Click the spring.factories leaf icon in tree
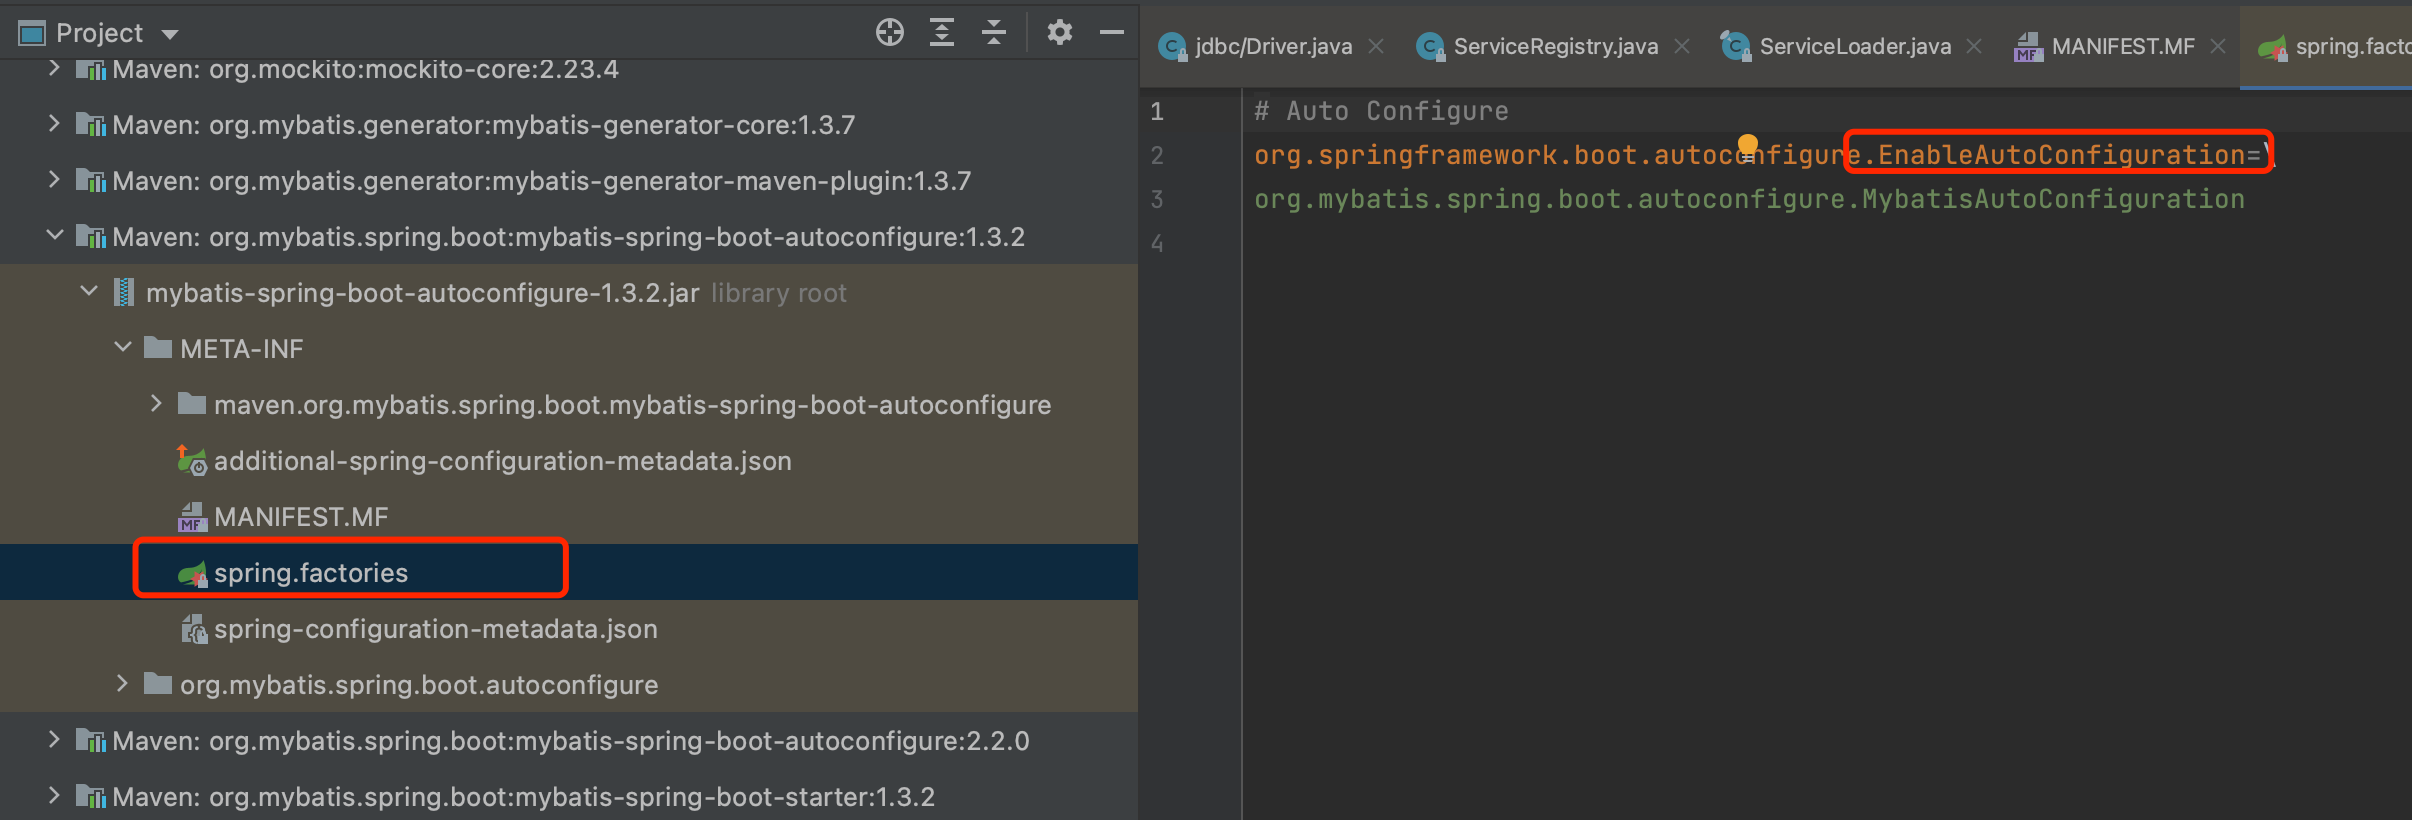This screenshot has height=820, width=2412. [192, 573]
